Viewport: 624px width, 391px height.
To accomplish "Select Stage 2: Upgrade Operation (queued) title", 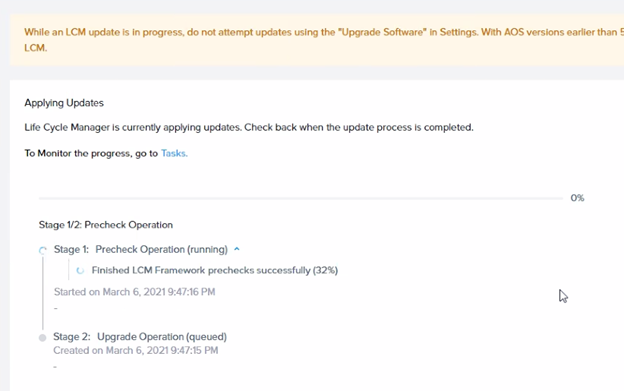I will (140, 337).
